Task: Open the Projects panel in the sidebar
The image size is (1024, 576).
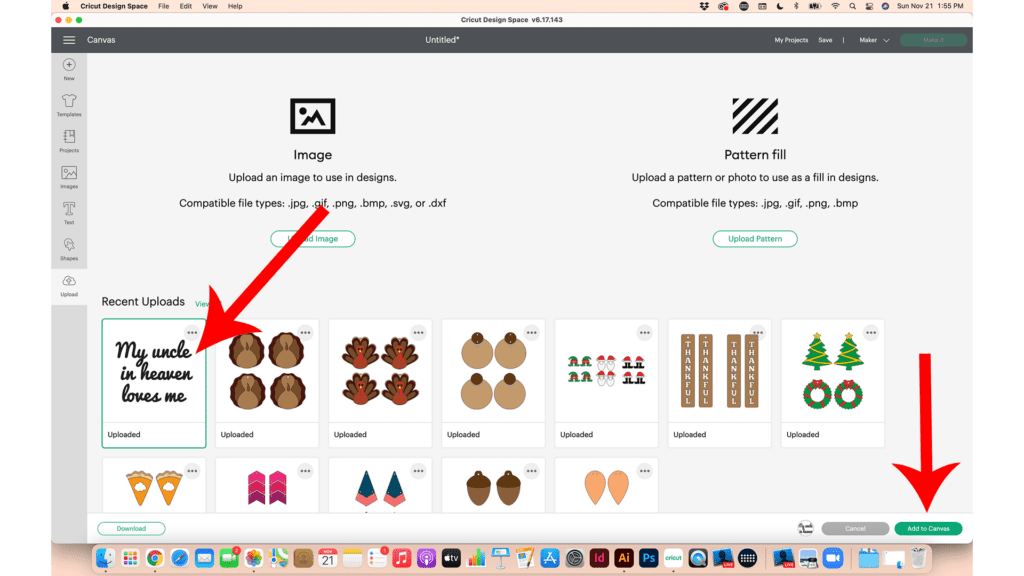Action: (69, 140)
